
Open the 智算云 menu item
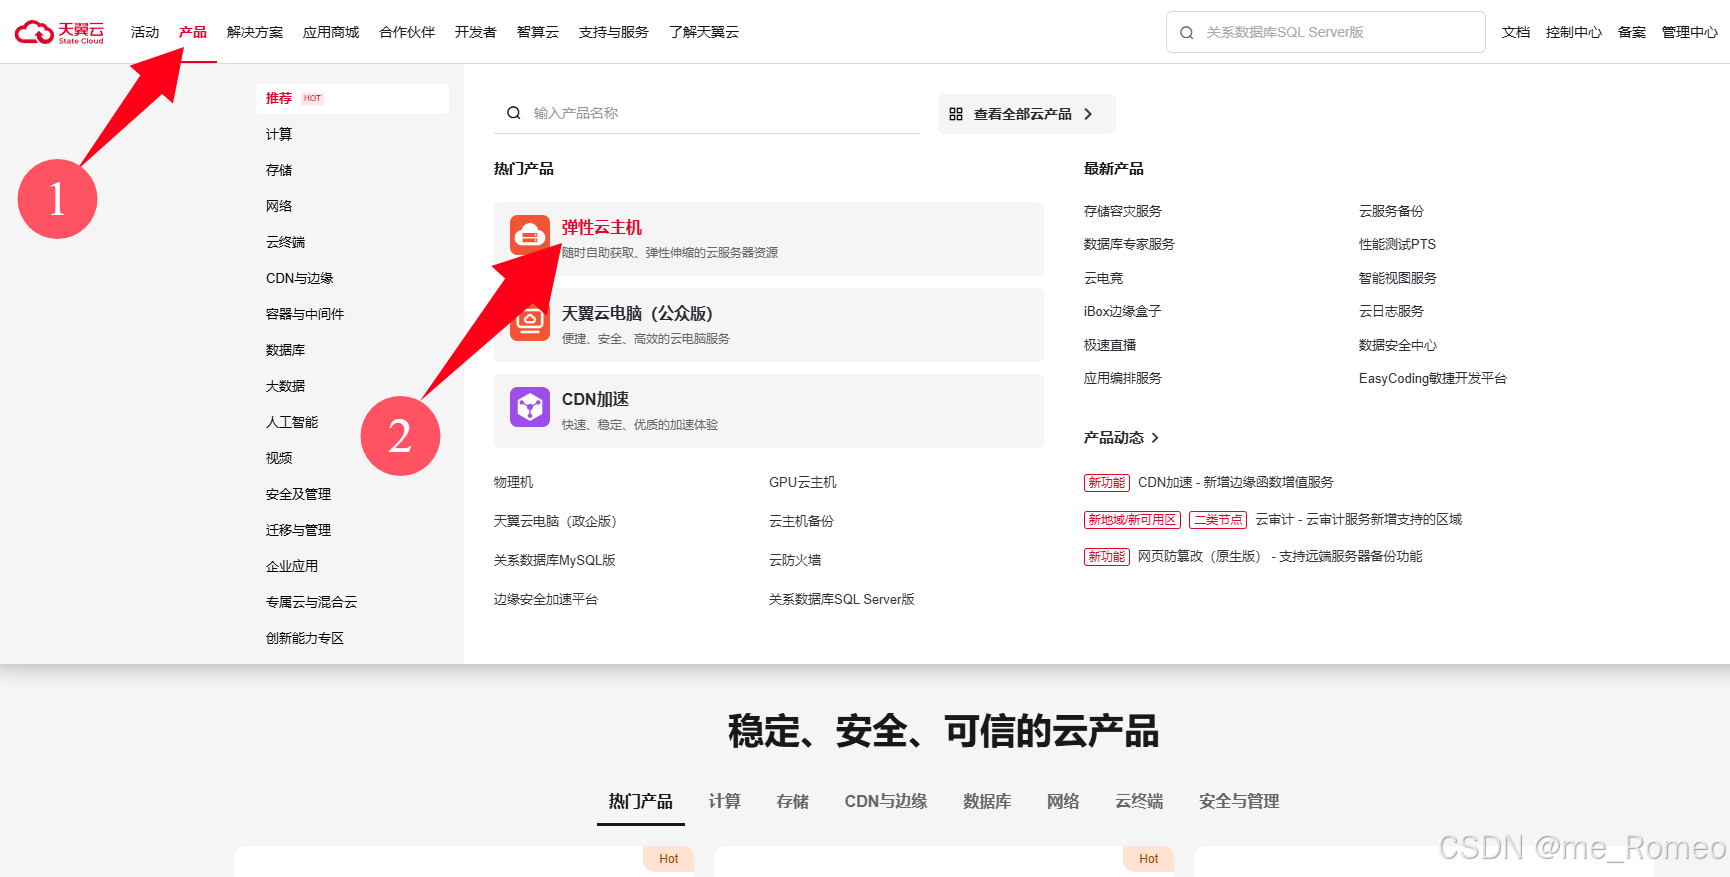[x=538, y=32]
